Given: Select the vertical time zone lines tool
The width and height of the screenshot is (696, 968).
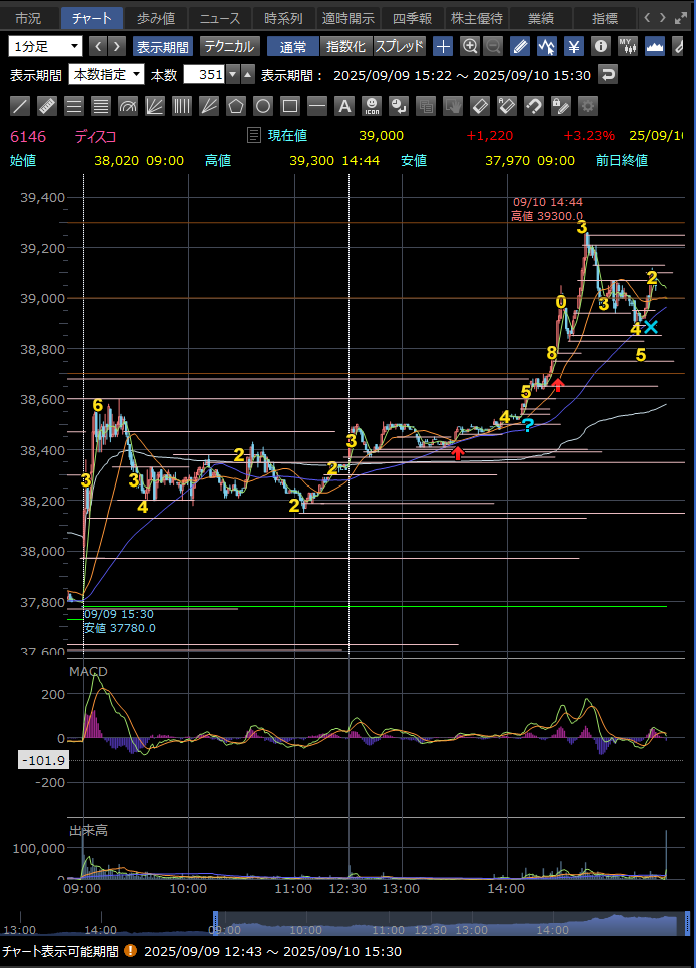Looking at the screenshot, I should [182, 106].
